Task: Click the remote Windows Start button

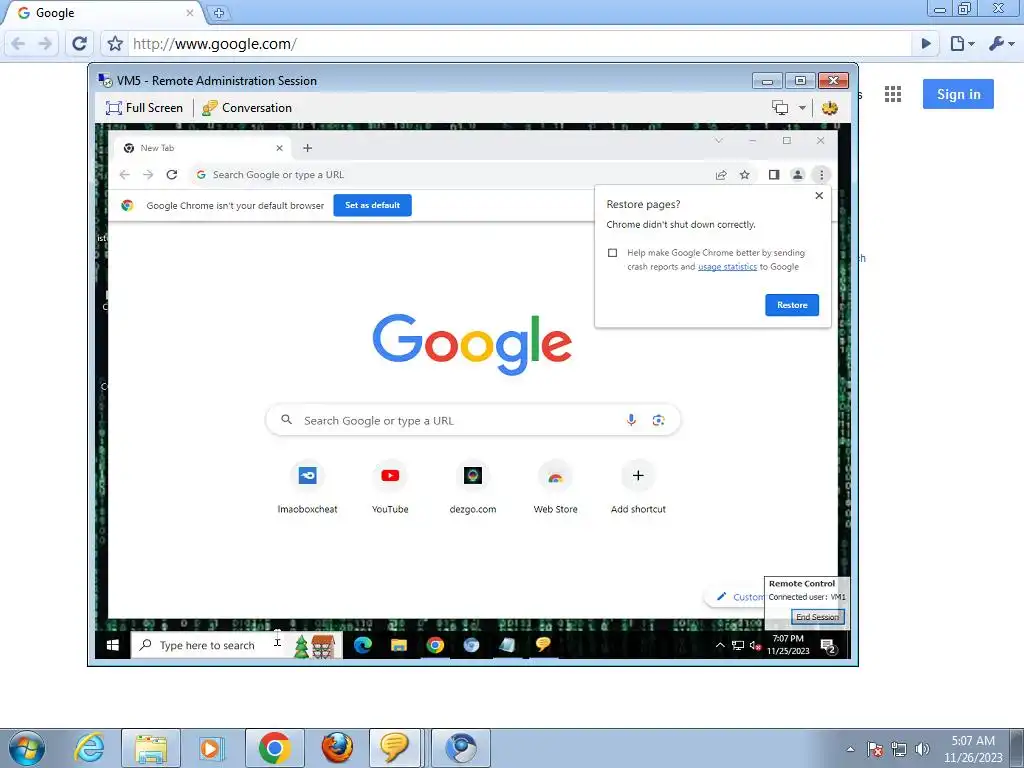Action: point(112,645)
